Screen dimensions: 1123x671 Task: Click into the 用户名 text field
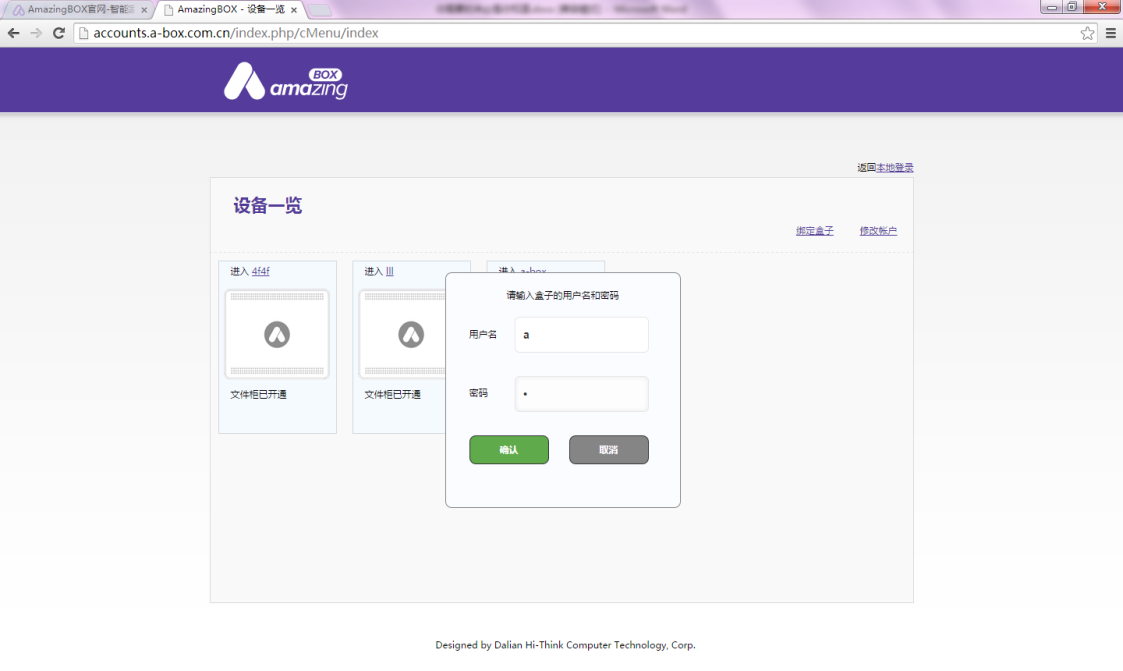581,335
